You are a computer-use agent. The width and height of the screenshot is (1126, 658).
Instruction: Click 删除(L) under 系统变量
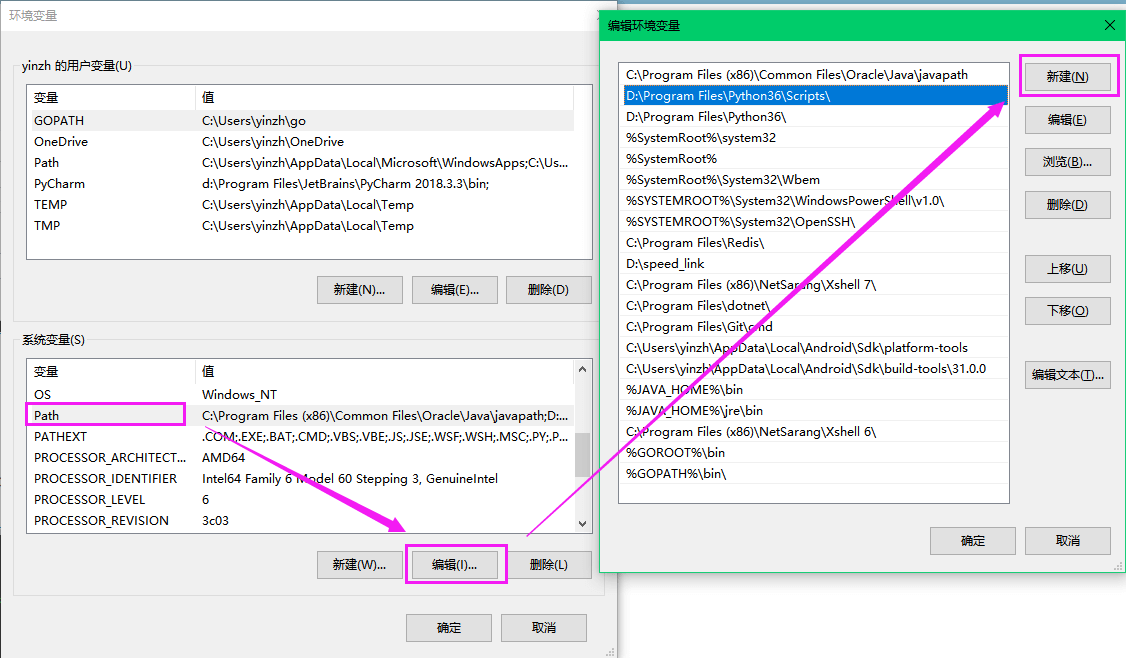551,564
